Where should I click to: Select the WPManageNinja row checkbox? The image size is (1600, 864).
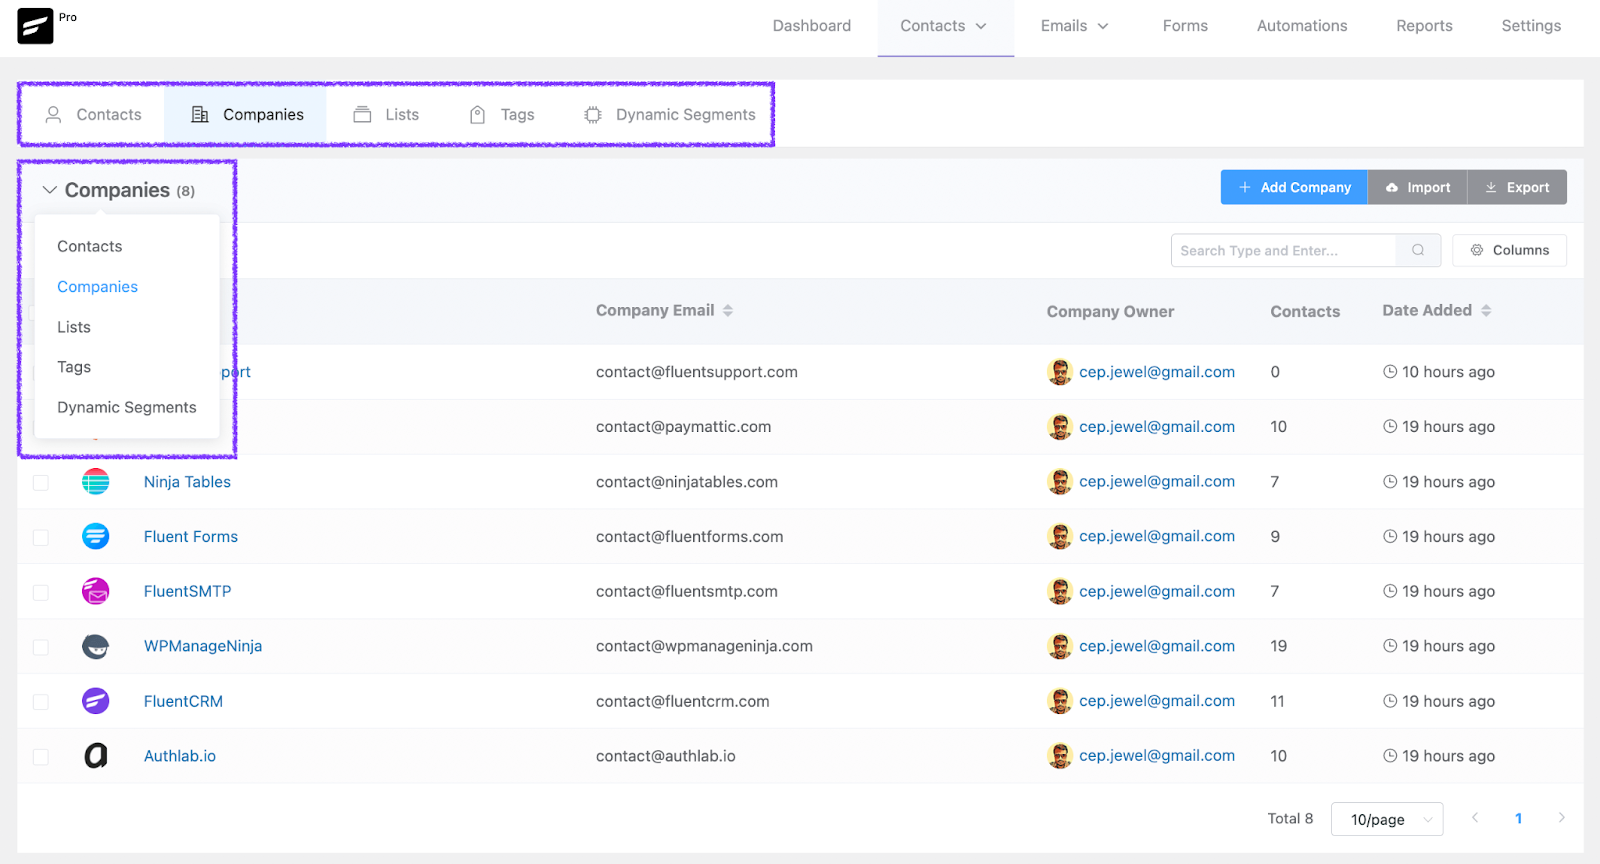pos(41,647)
